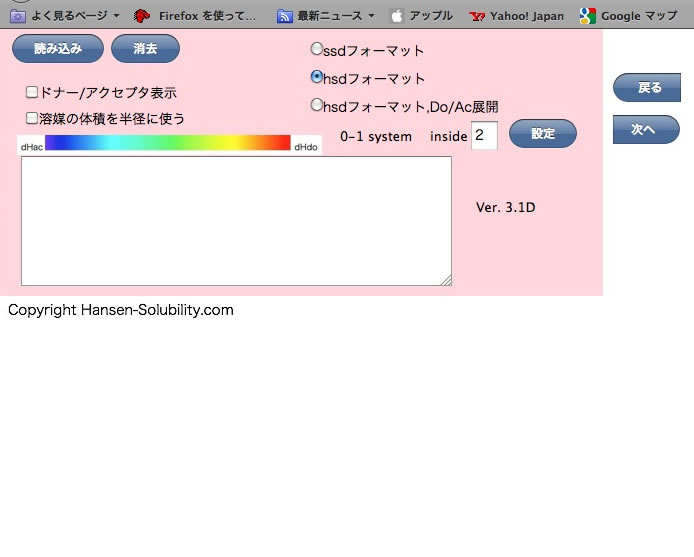Image resolution: width=694 pixels, height=557 pixels.
Task: Open Yahoo! Japan bookmark
Action: [x=517, y=16]
